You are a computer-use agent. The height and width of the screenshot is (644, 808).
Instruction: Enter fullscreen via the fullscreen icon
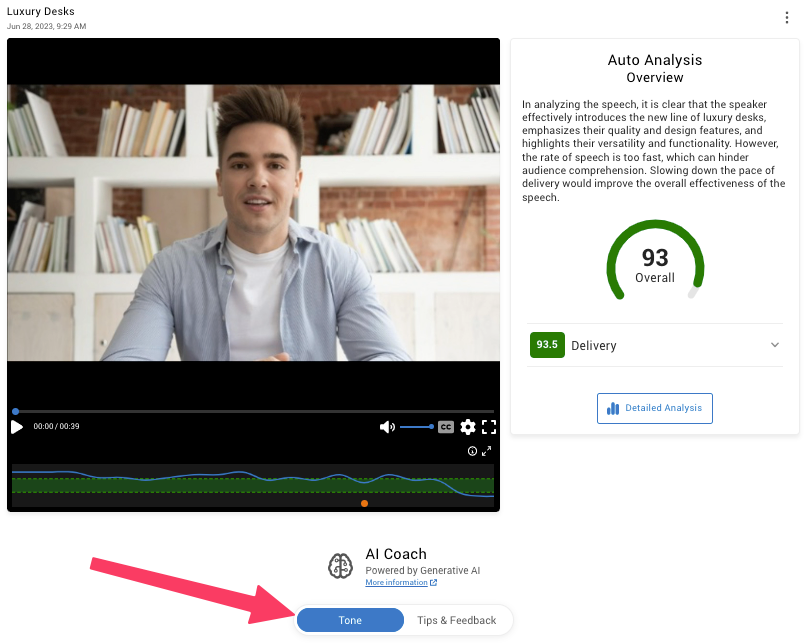coord(489,426)
